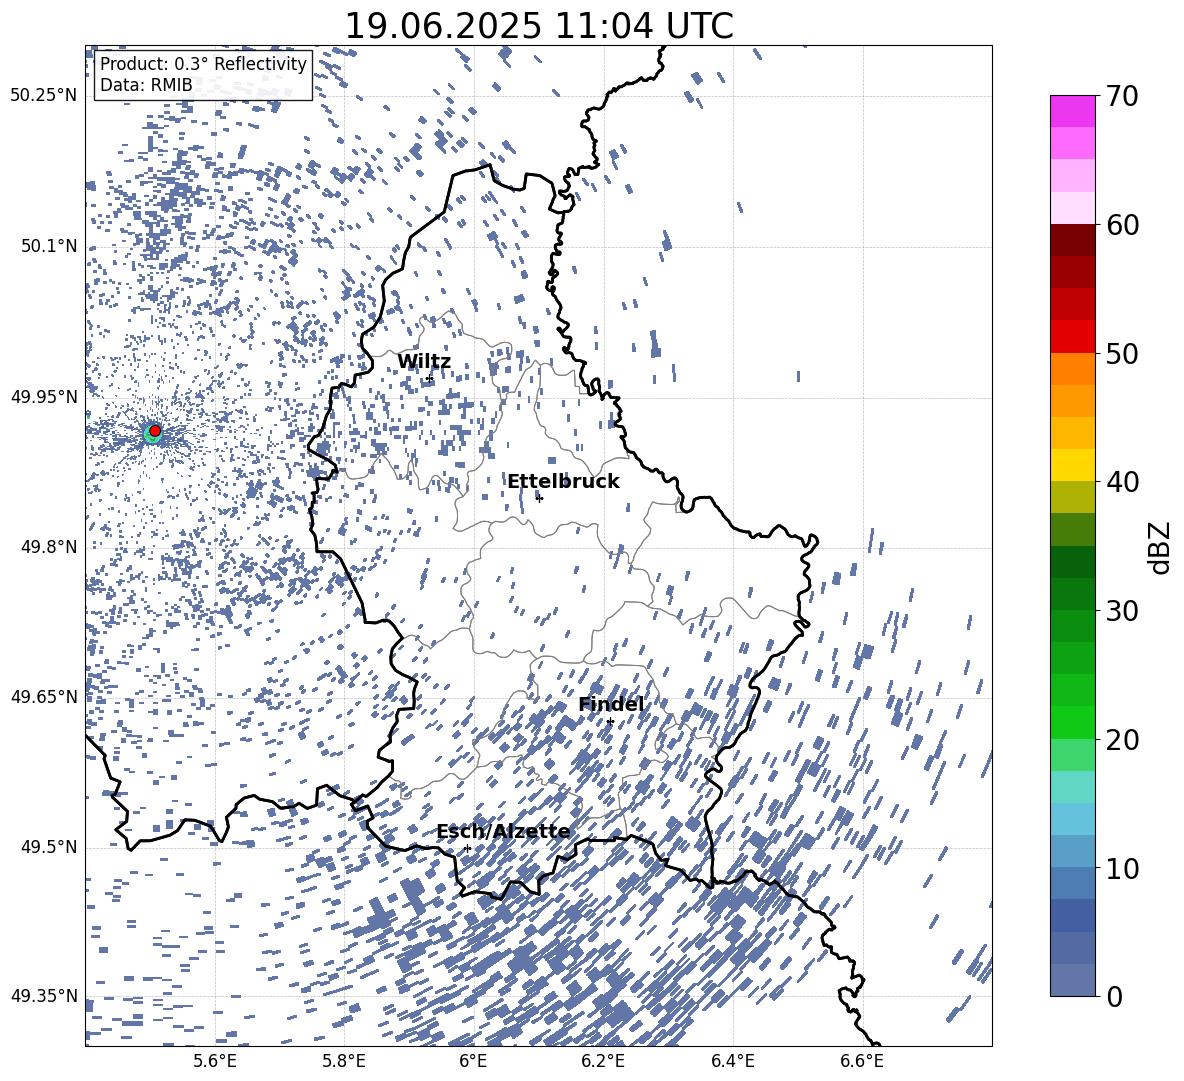Click the 30 colorbar tick label
Image resolution: width=1184 pixels, height=1081 pixels.
tap(1122, 611)
